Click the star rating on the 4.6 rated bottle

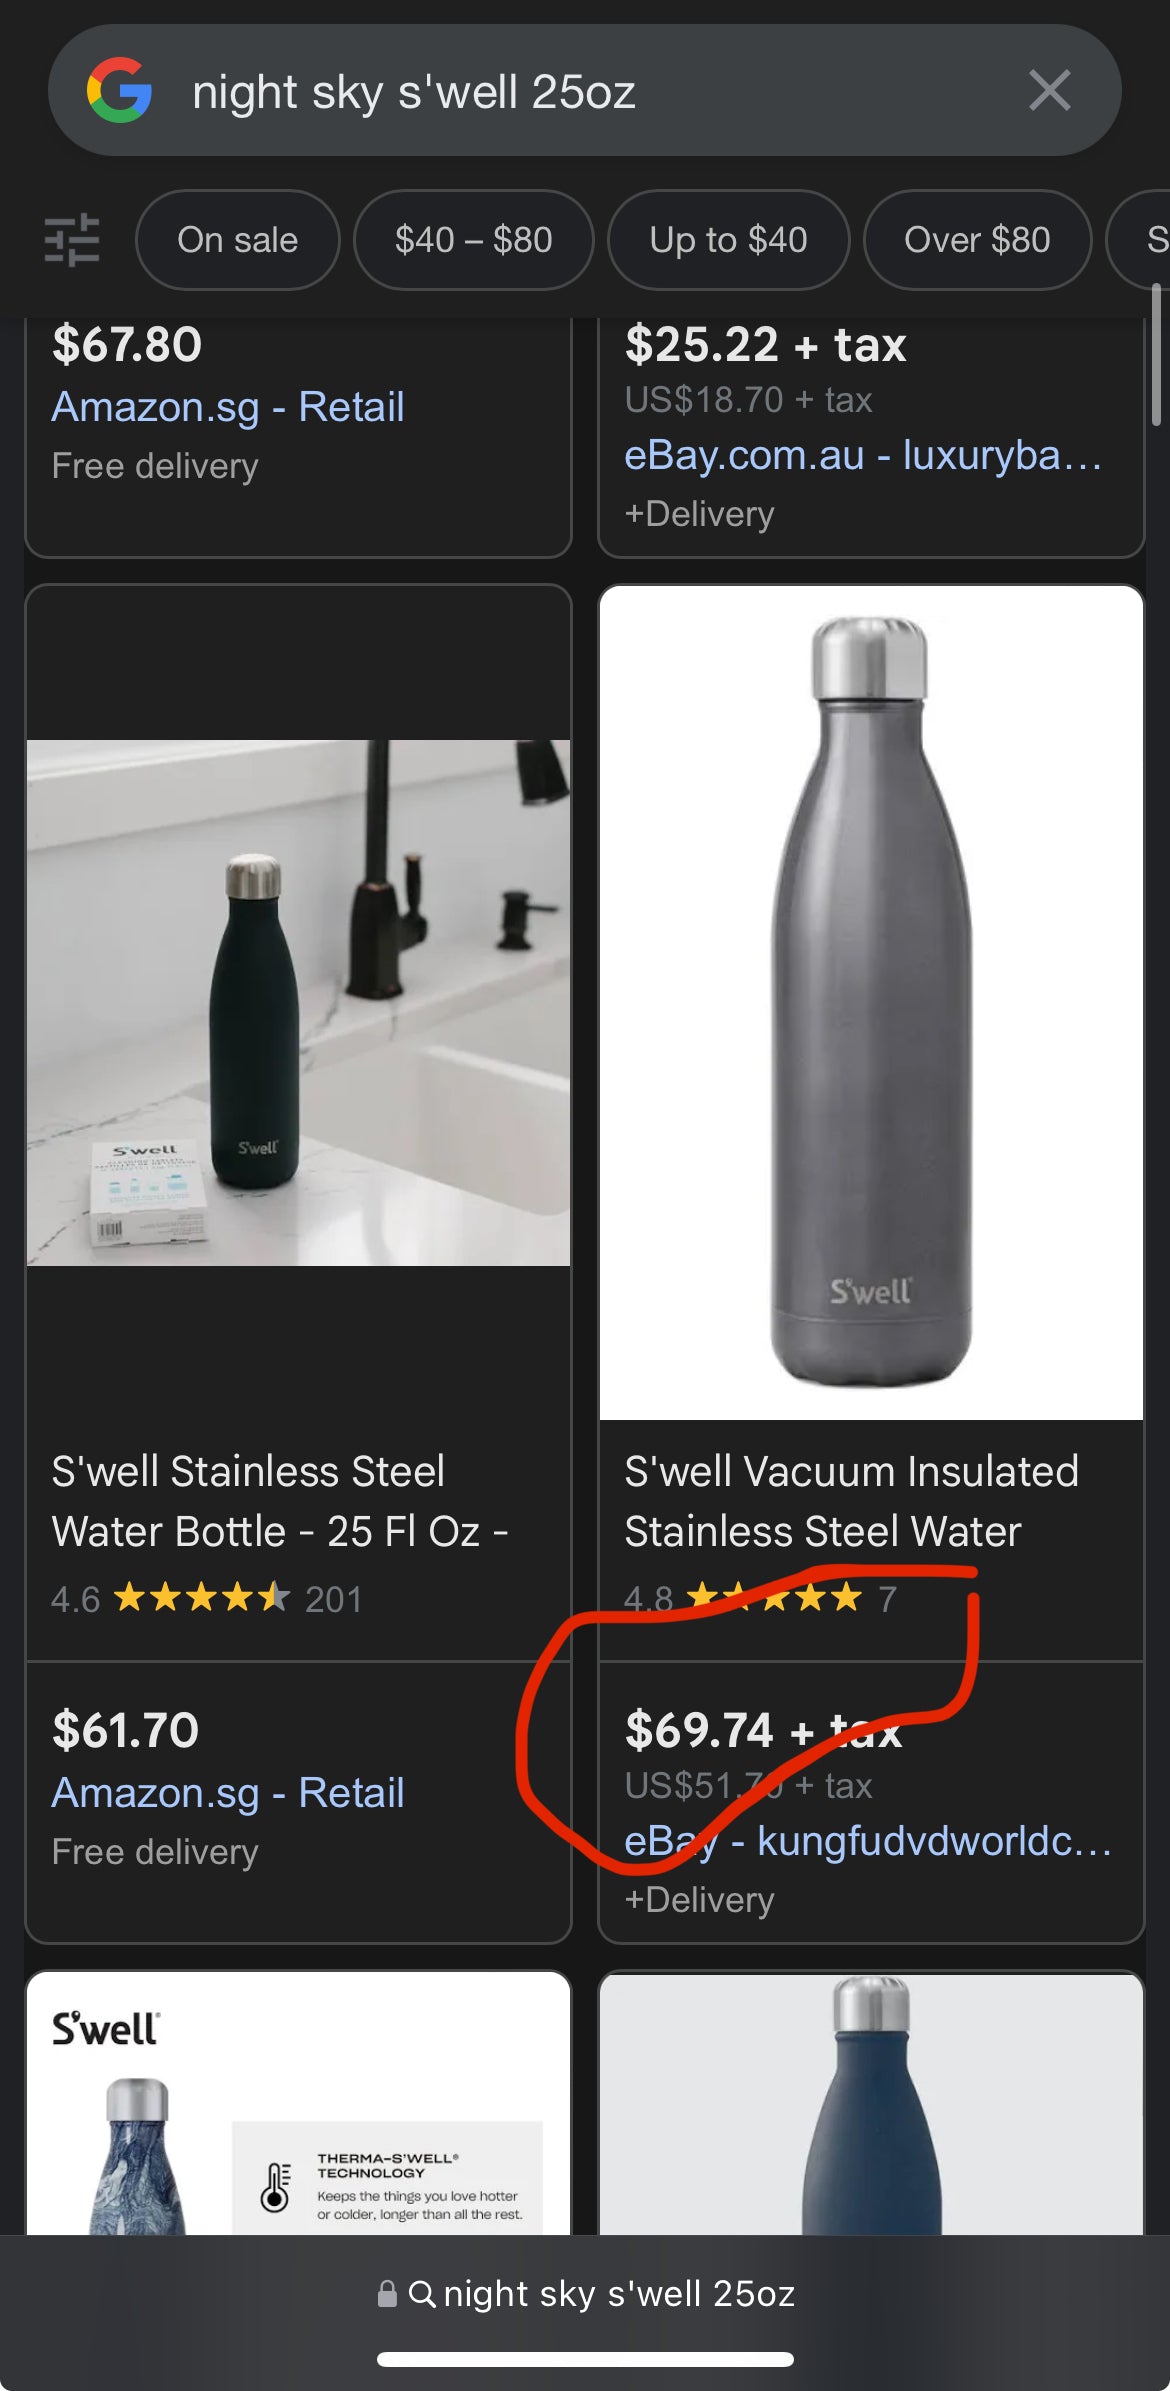[200, 1599]
